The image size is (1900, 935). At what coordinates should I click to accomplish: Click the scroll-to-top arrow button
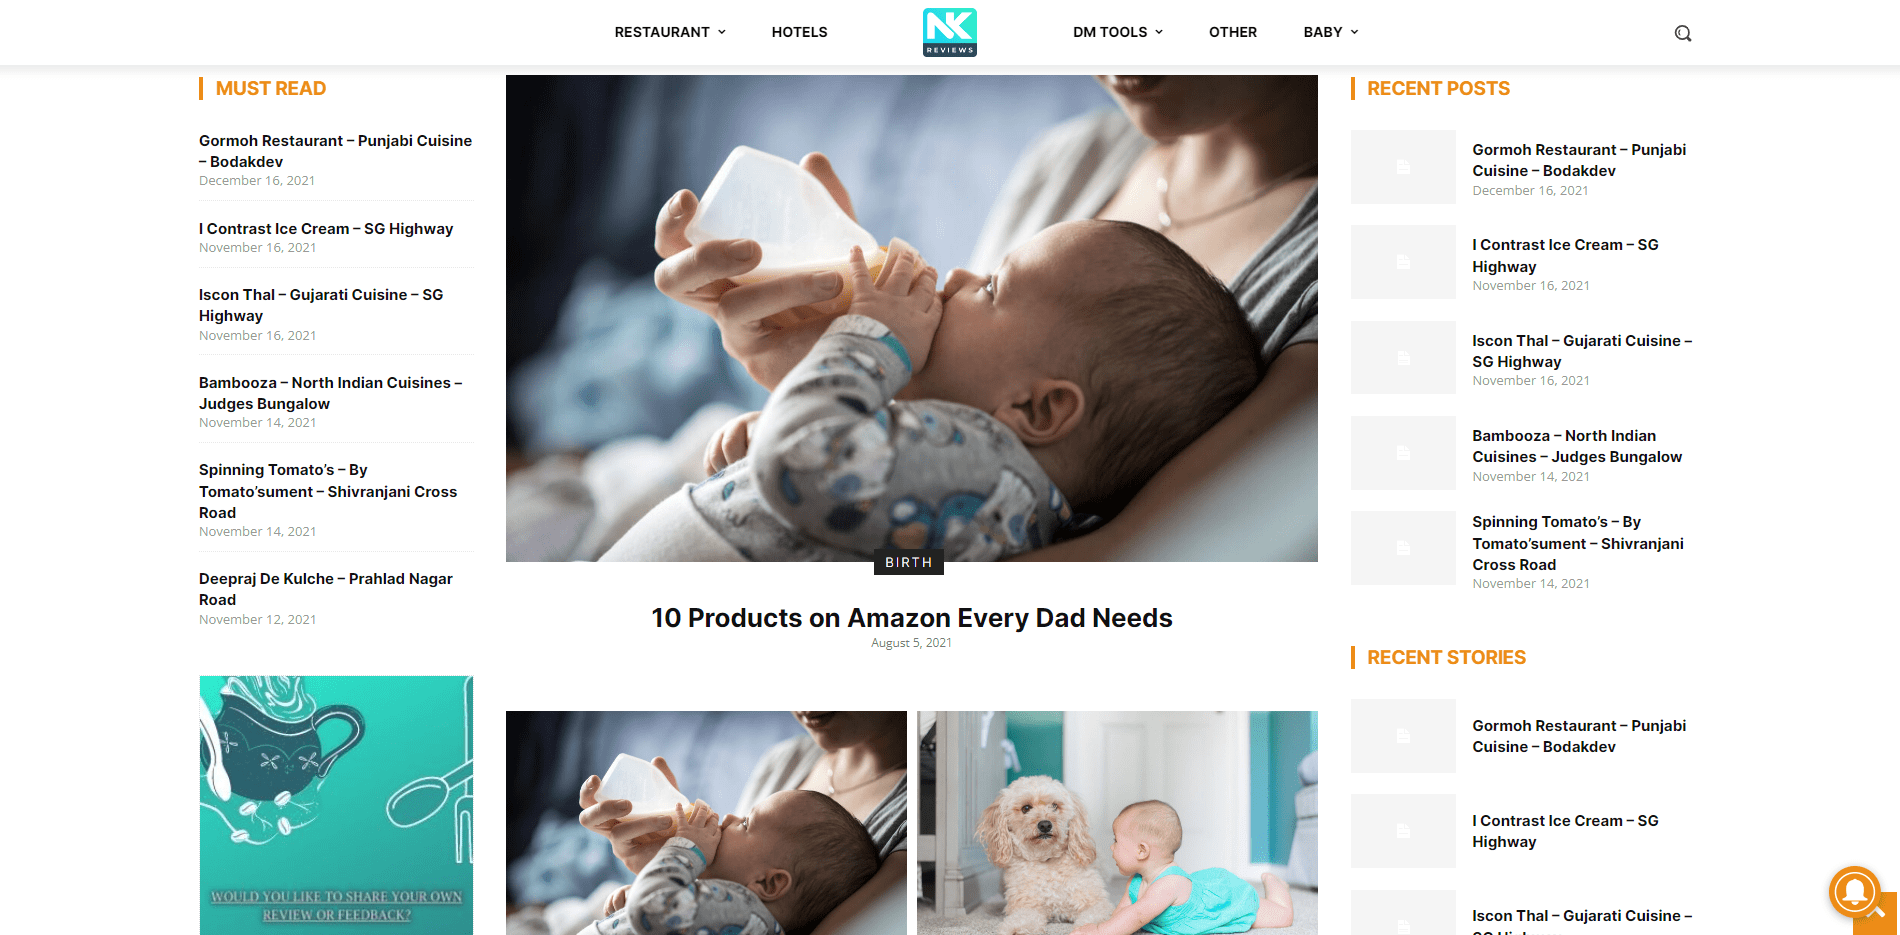(x=1875, y=913)
